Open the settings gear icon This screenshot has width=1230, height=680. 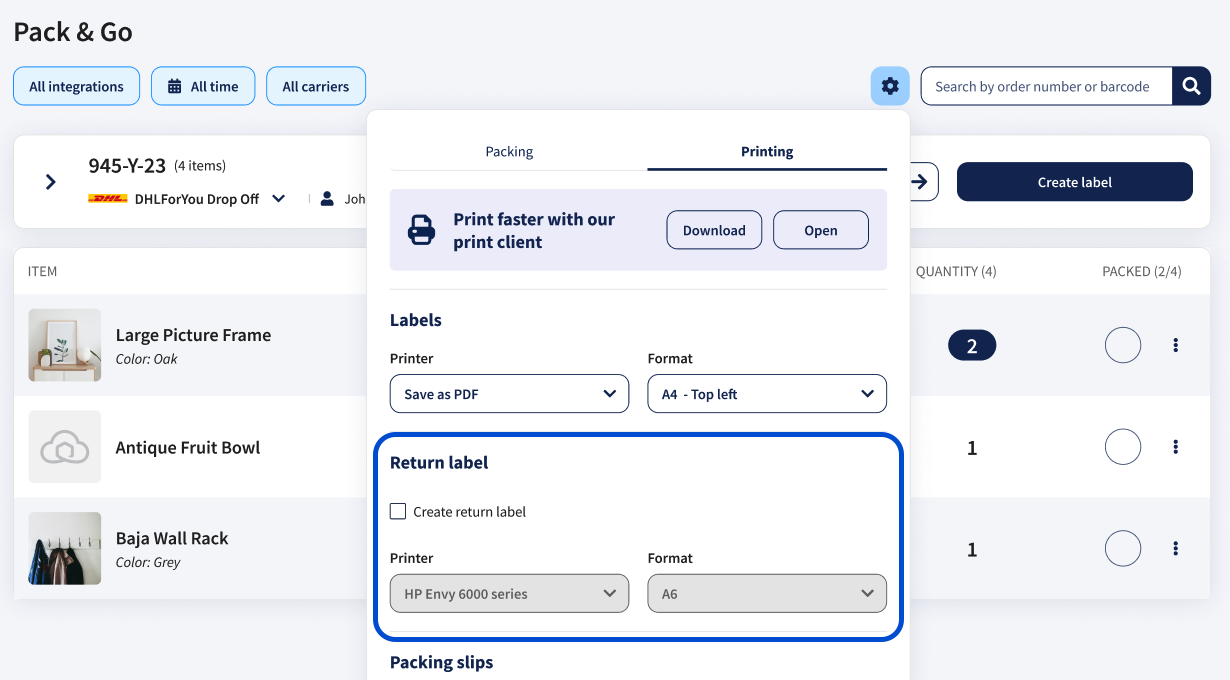click(x=890, y=86)
